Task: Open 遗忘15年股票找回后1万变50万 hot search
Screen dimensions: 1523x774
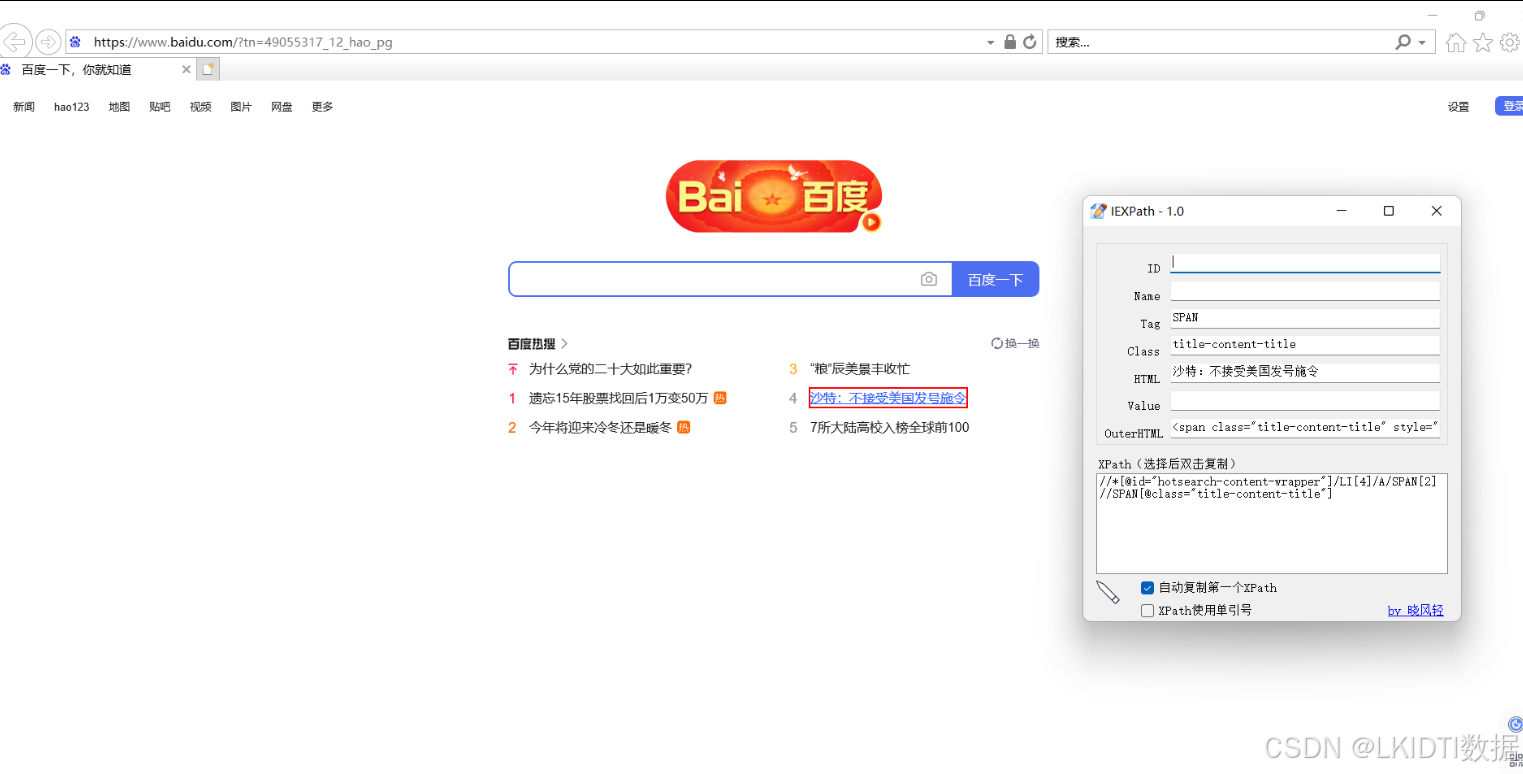Action: click(618, 398)
